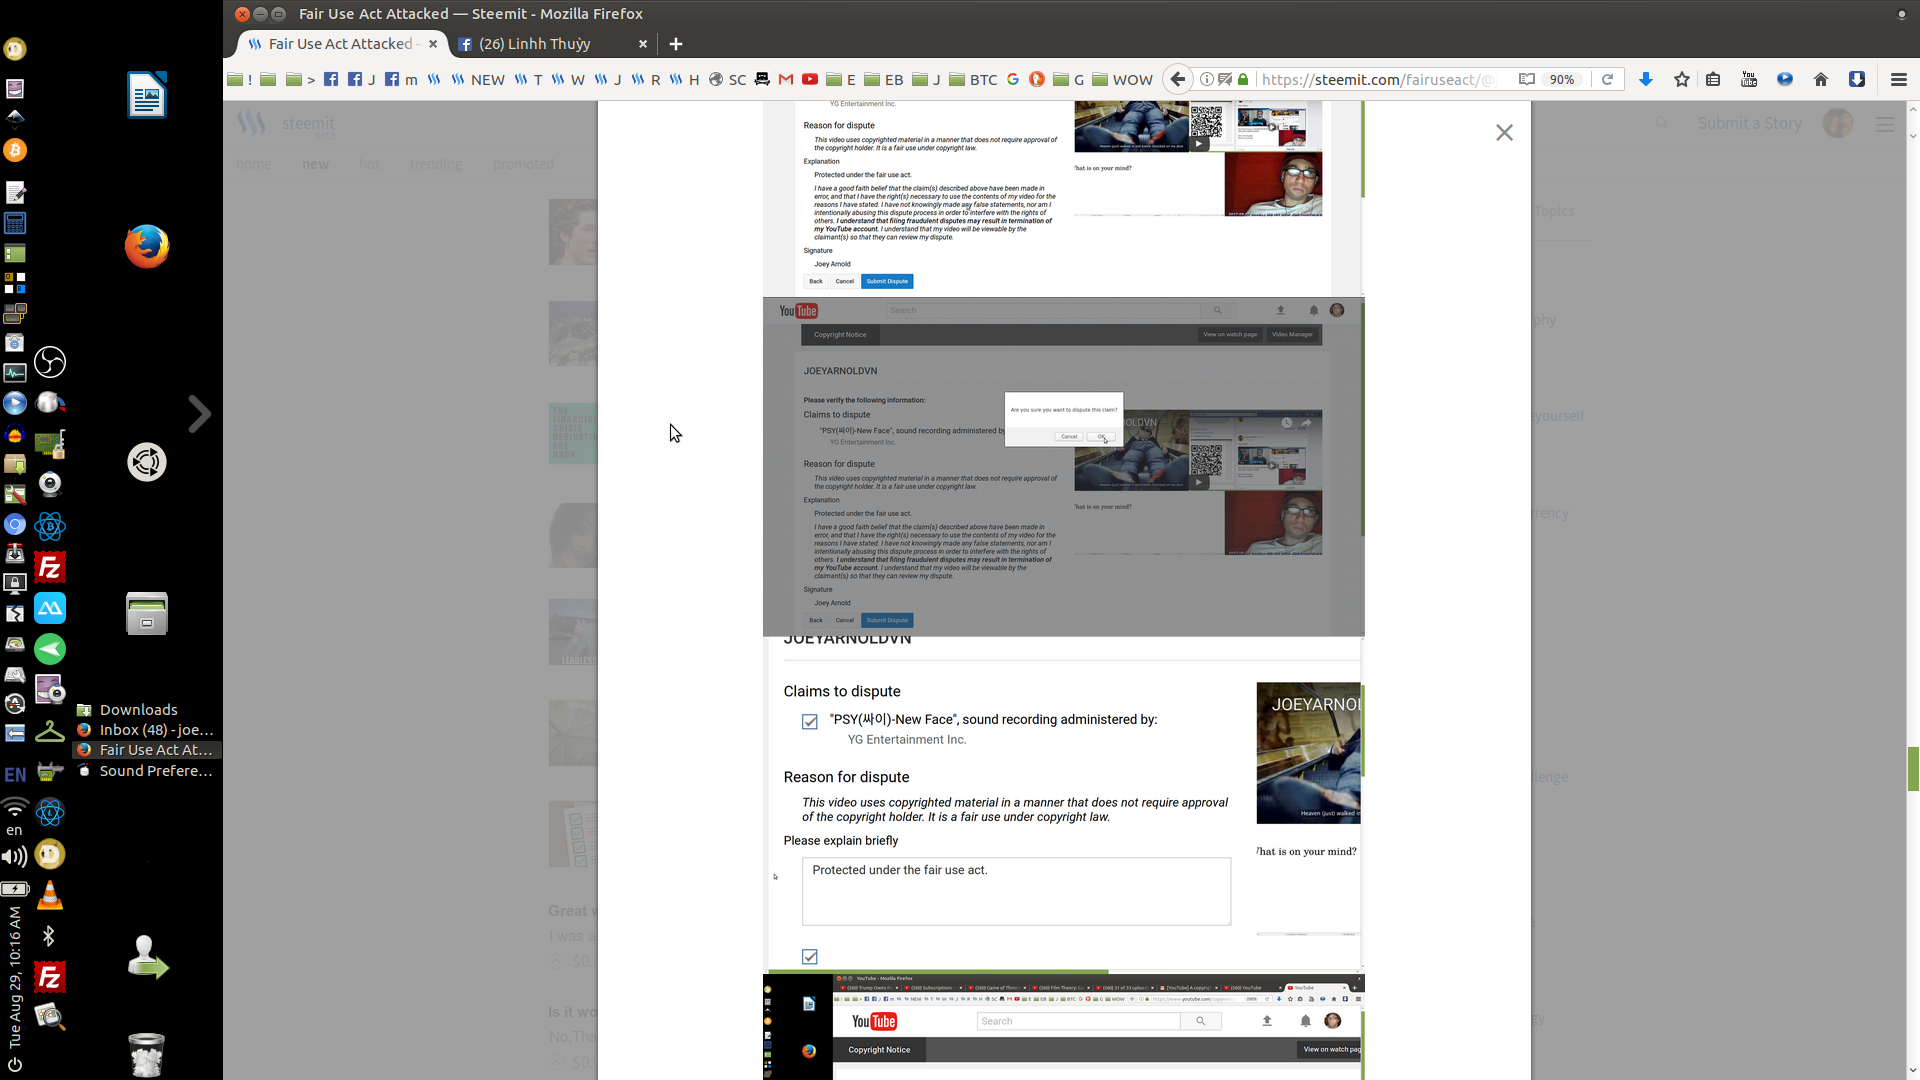This screenshot has height=1080, width=1920.
Task: Show bookmarks list icon in toolbar
Action: coord(1713,79)
